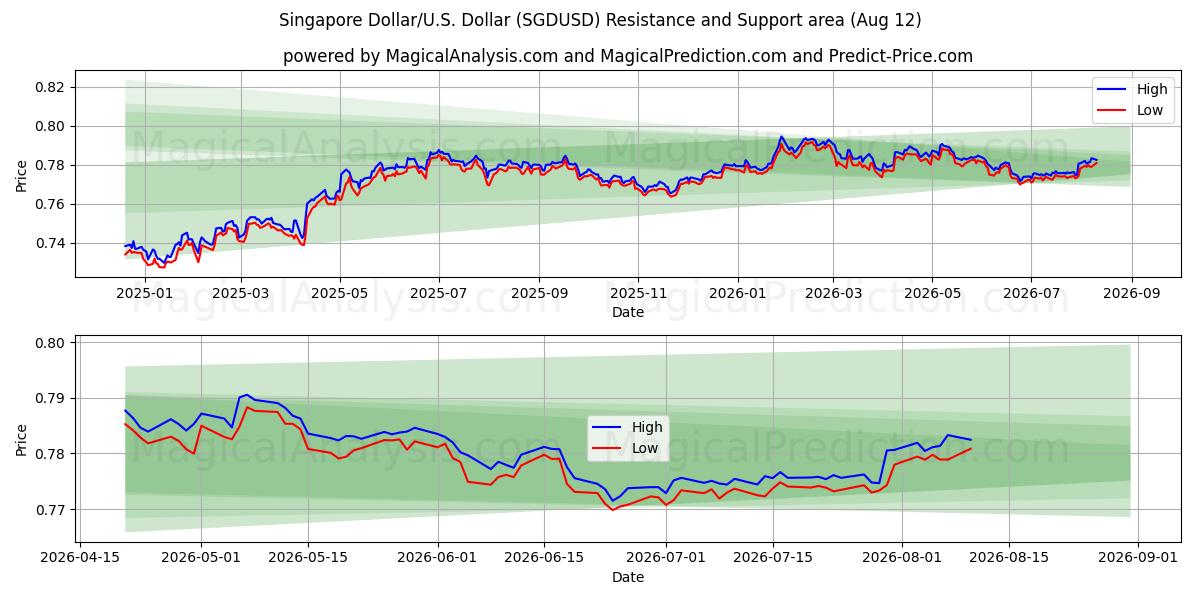Click the bottom chart 'Date' axis label

[x=629, y=577]
